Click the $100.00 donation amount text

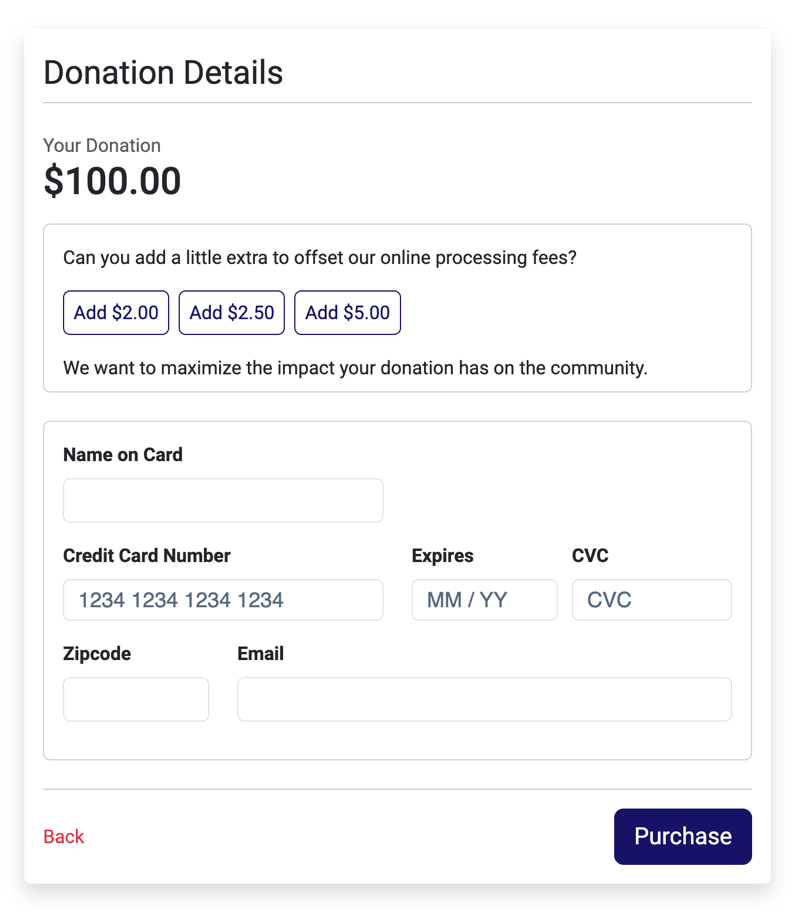pos(112,181)
